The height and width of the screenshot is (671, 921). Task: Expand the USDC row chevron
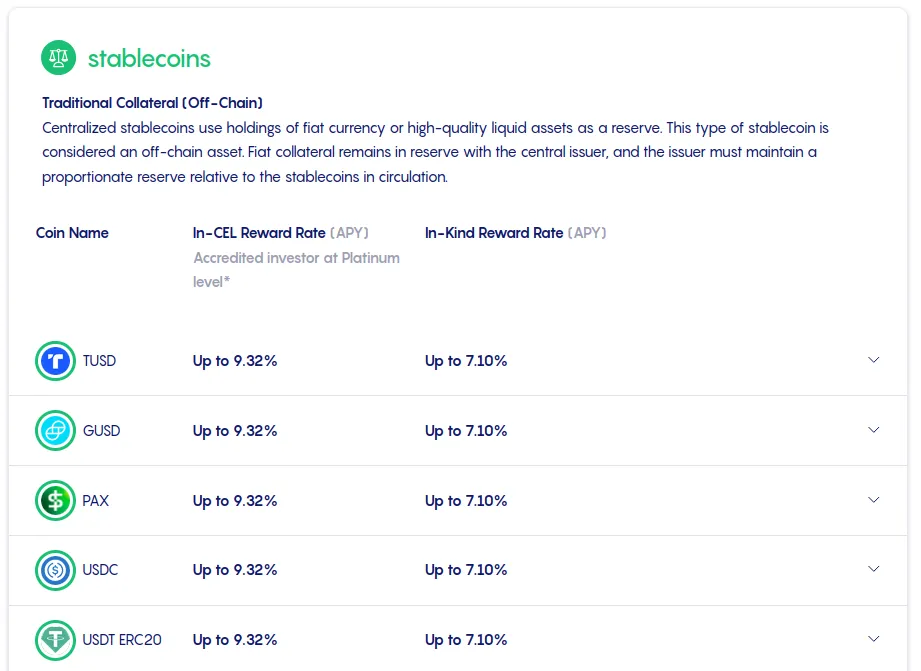873,569
